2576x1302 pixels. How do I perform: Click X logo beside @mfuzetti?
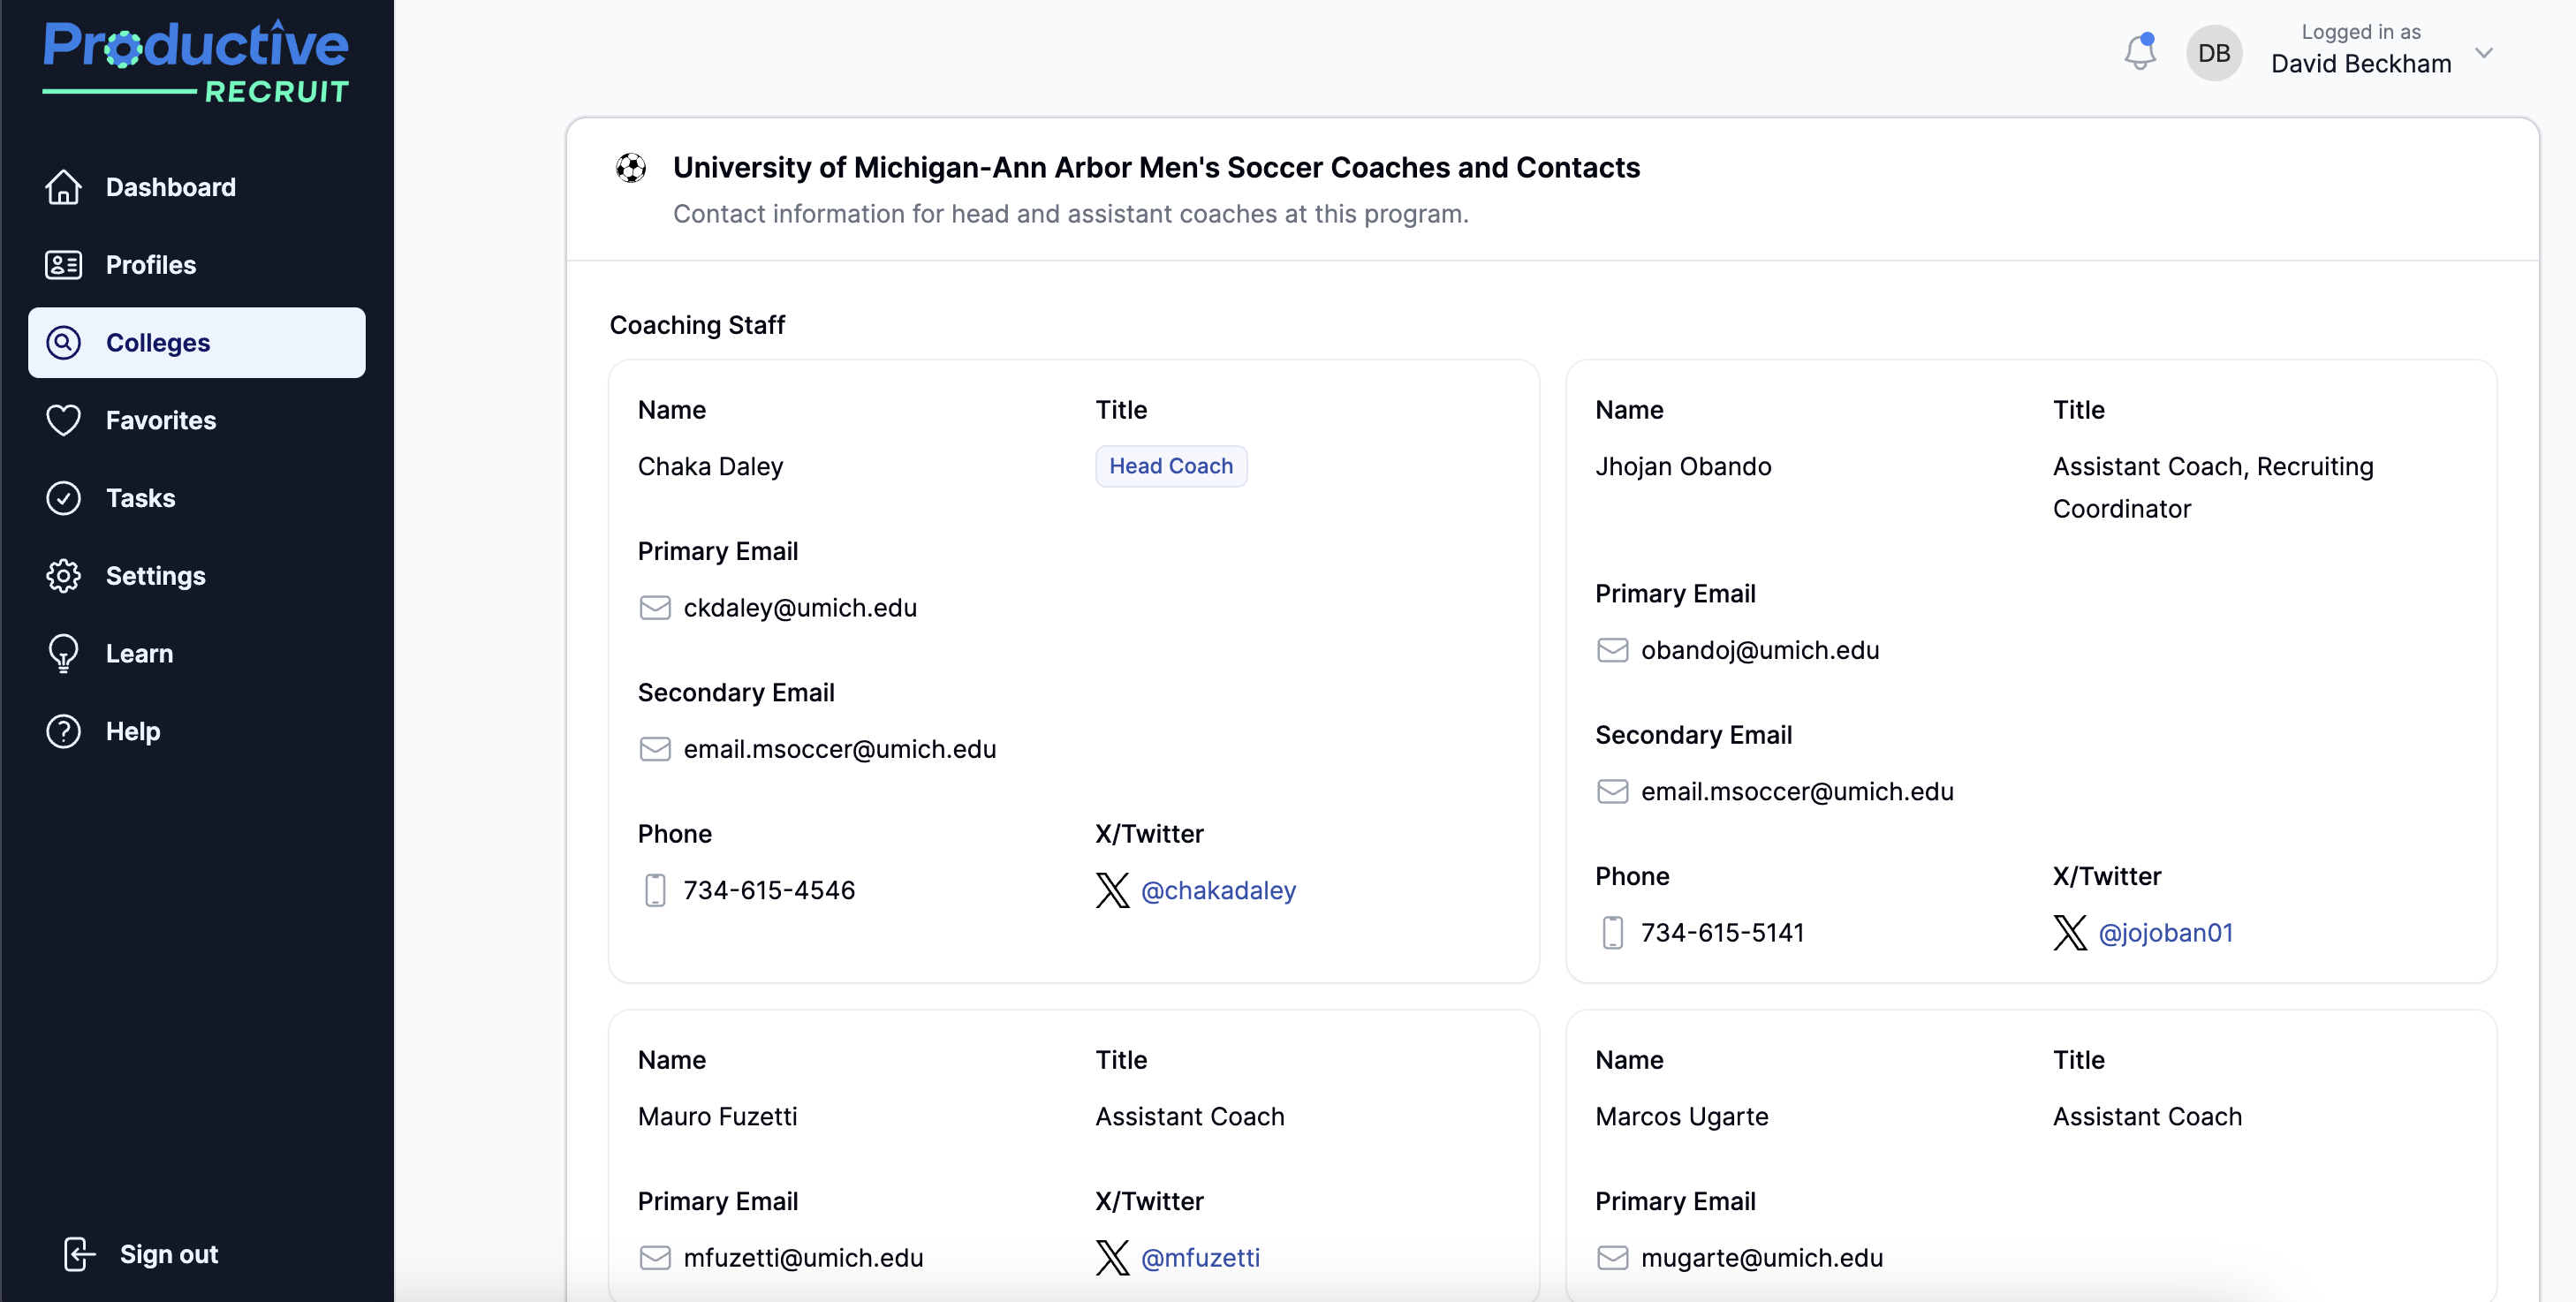click(1112, 1257)
